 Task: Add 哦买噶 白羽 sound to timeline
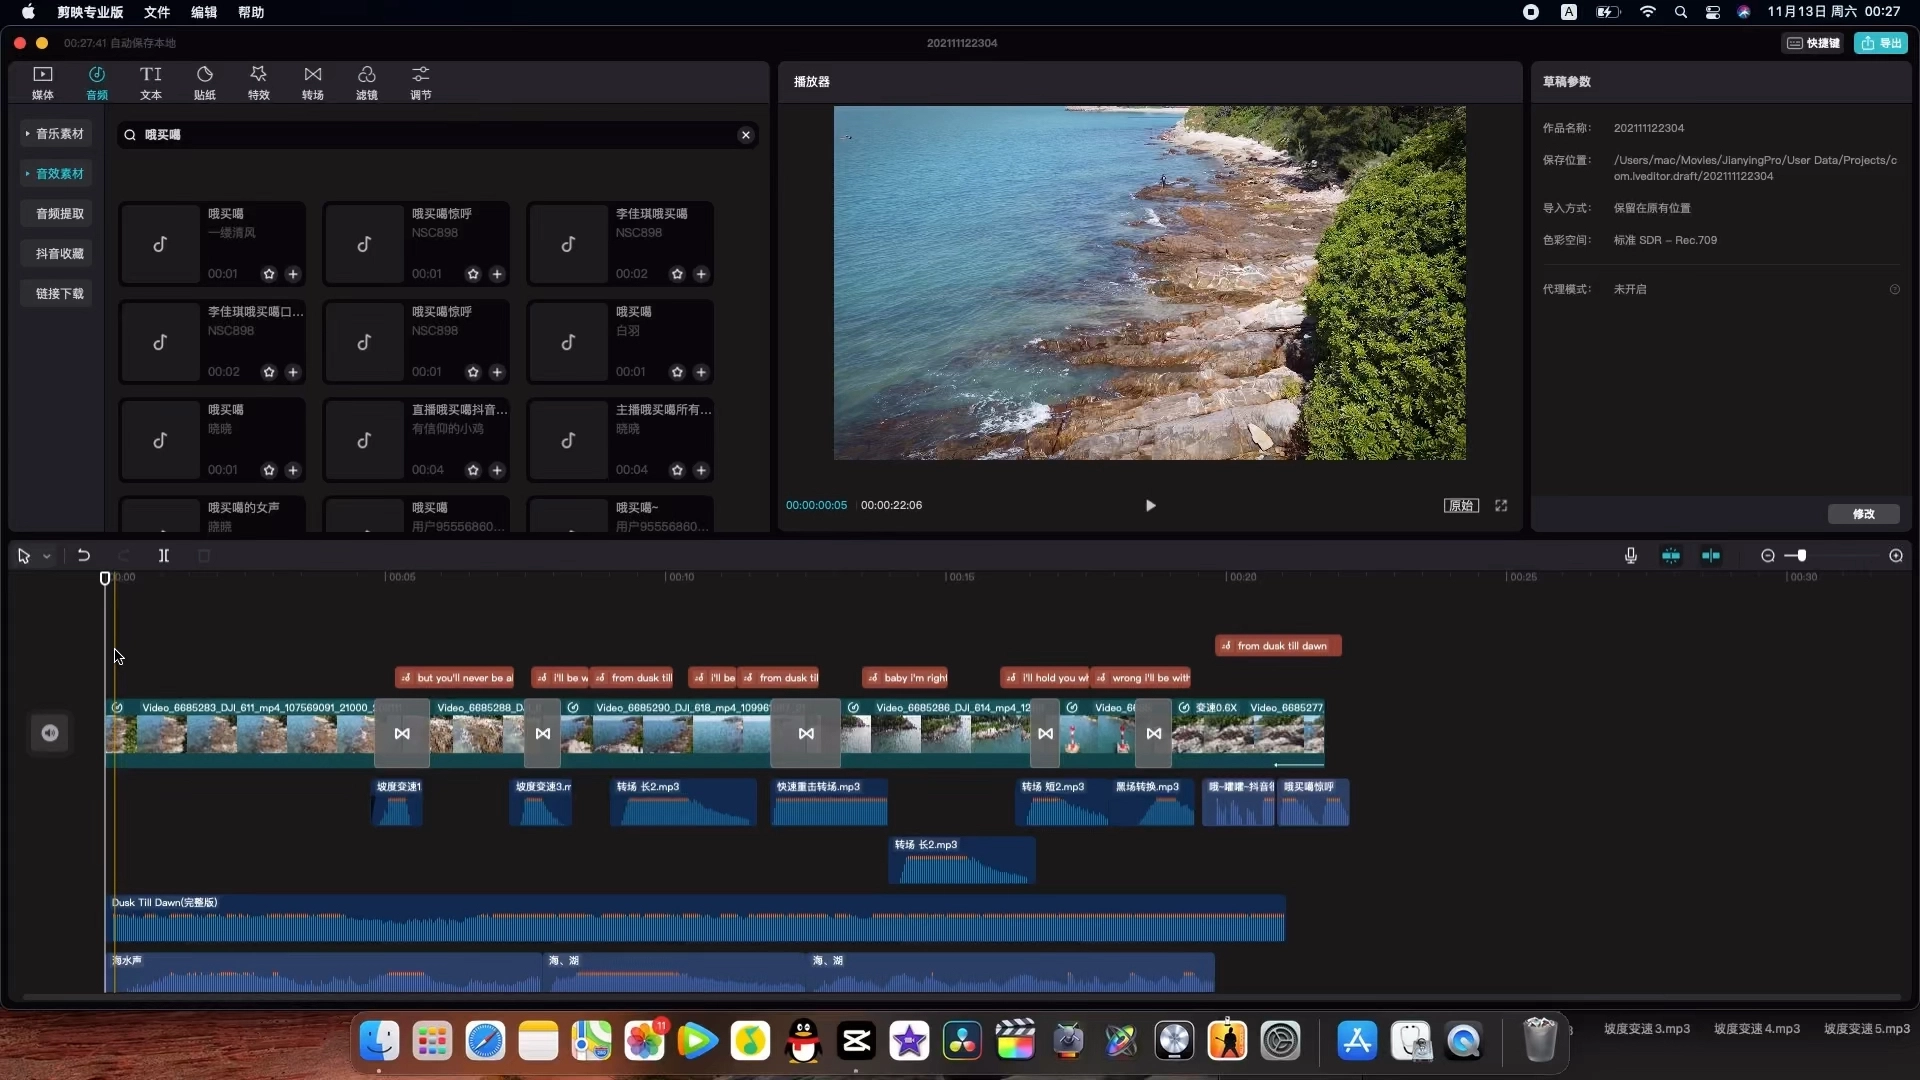(701, 372)
